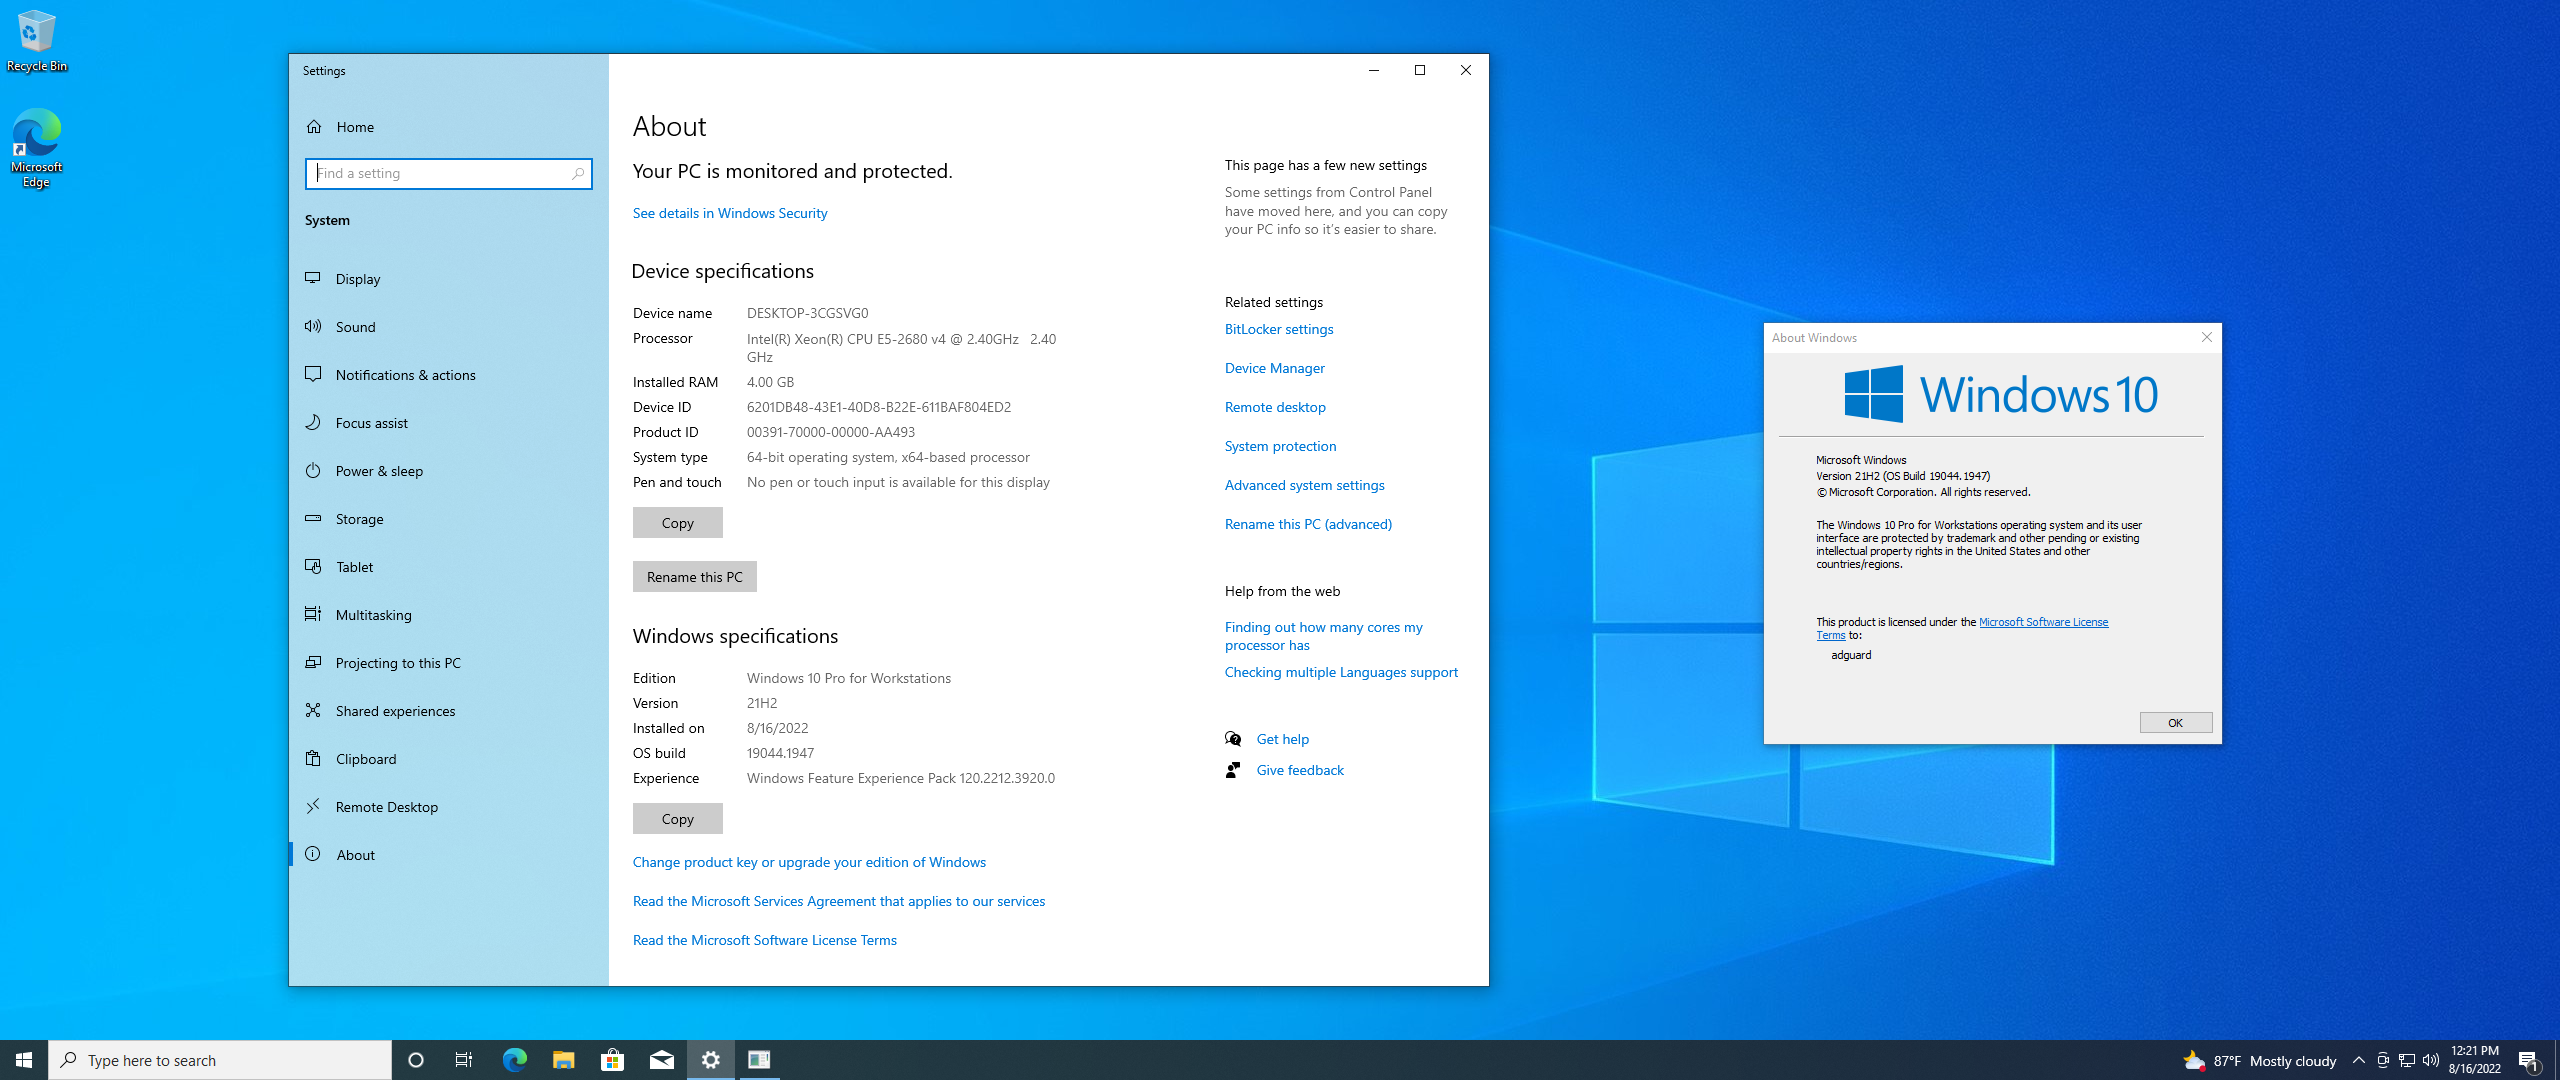Image resolution: width=2560 pixels, height=1080 pixels.
Task: Click Get help link text
Action: pyautogui.click(x=1282, y=739)
